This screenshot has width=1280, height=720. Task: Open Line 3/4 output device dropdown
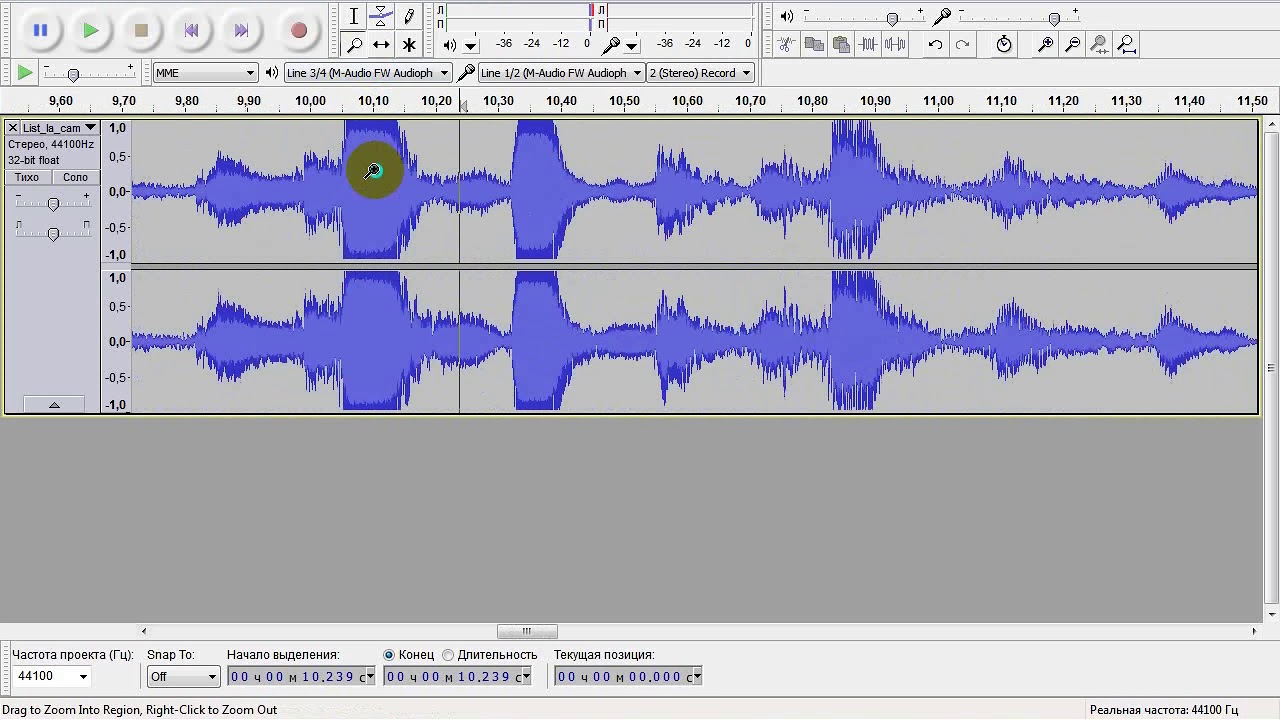point(367,73)
